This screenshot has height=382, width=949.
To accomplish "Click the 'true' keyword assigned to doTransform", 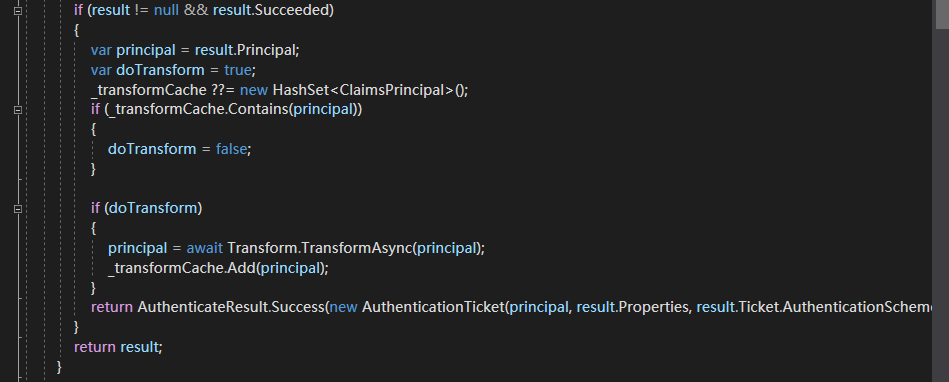I will click(237, 70).
